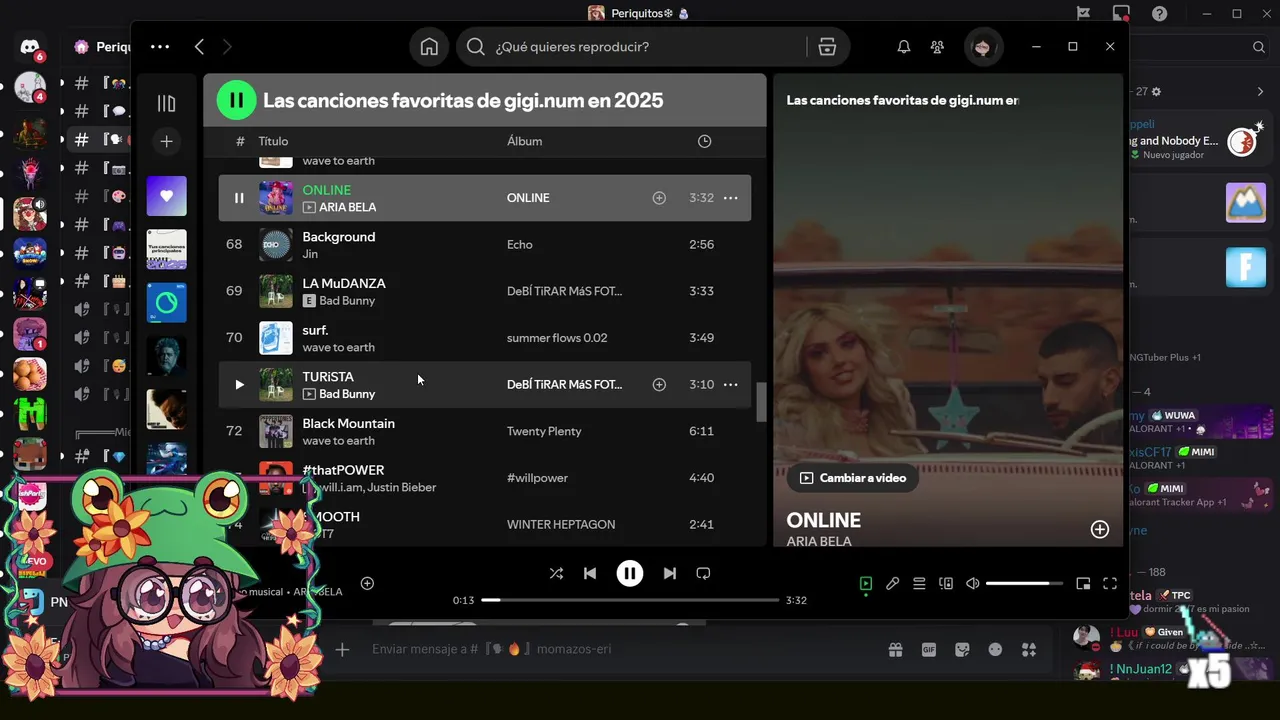Mute Spotify volume speaker icon

point(972,584)
